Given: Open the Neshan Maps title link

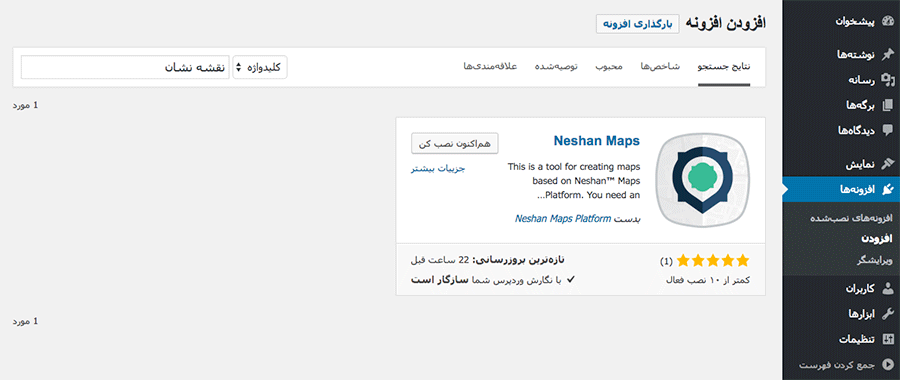Looking at the screenshot, I should coord(597,141).
